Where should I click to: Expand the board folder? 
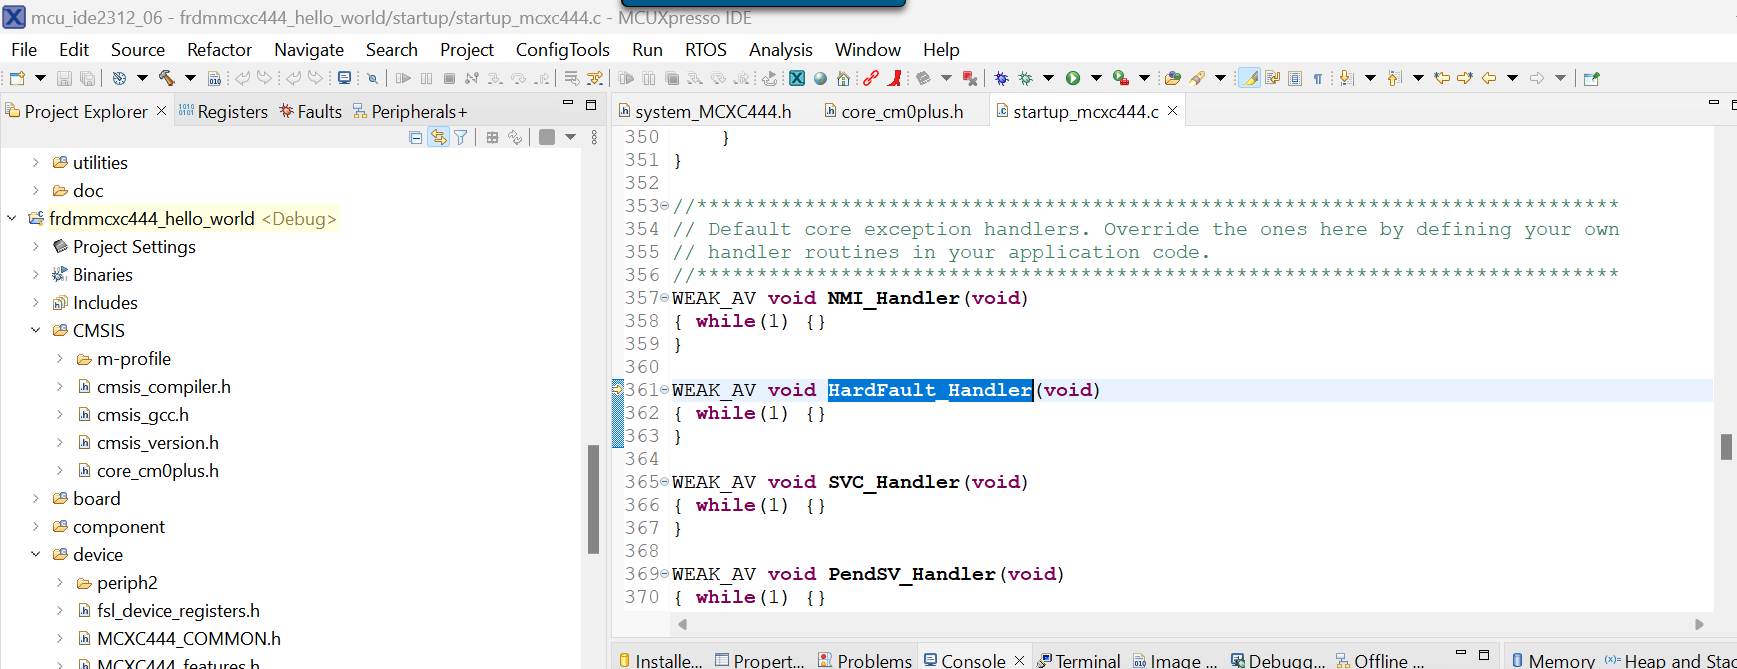click(36, 499)
